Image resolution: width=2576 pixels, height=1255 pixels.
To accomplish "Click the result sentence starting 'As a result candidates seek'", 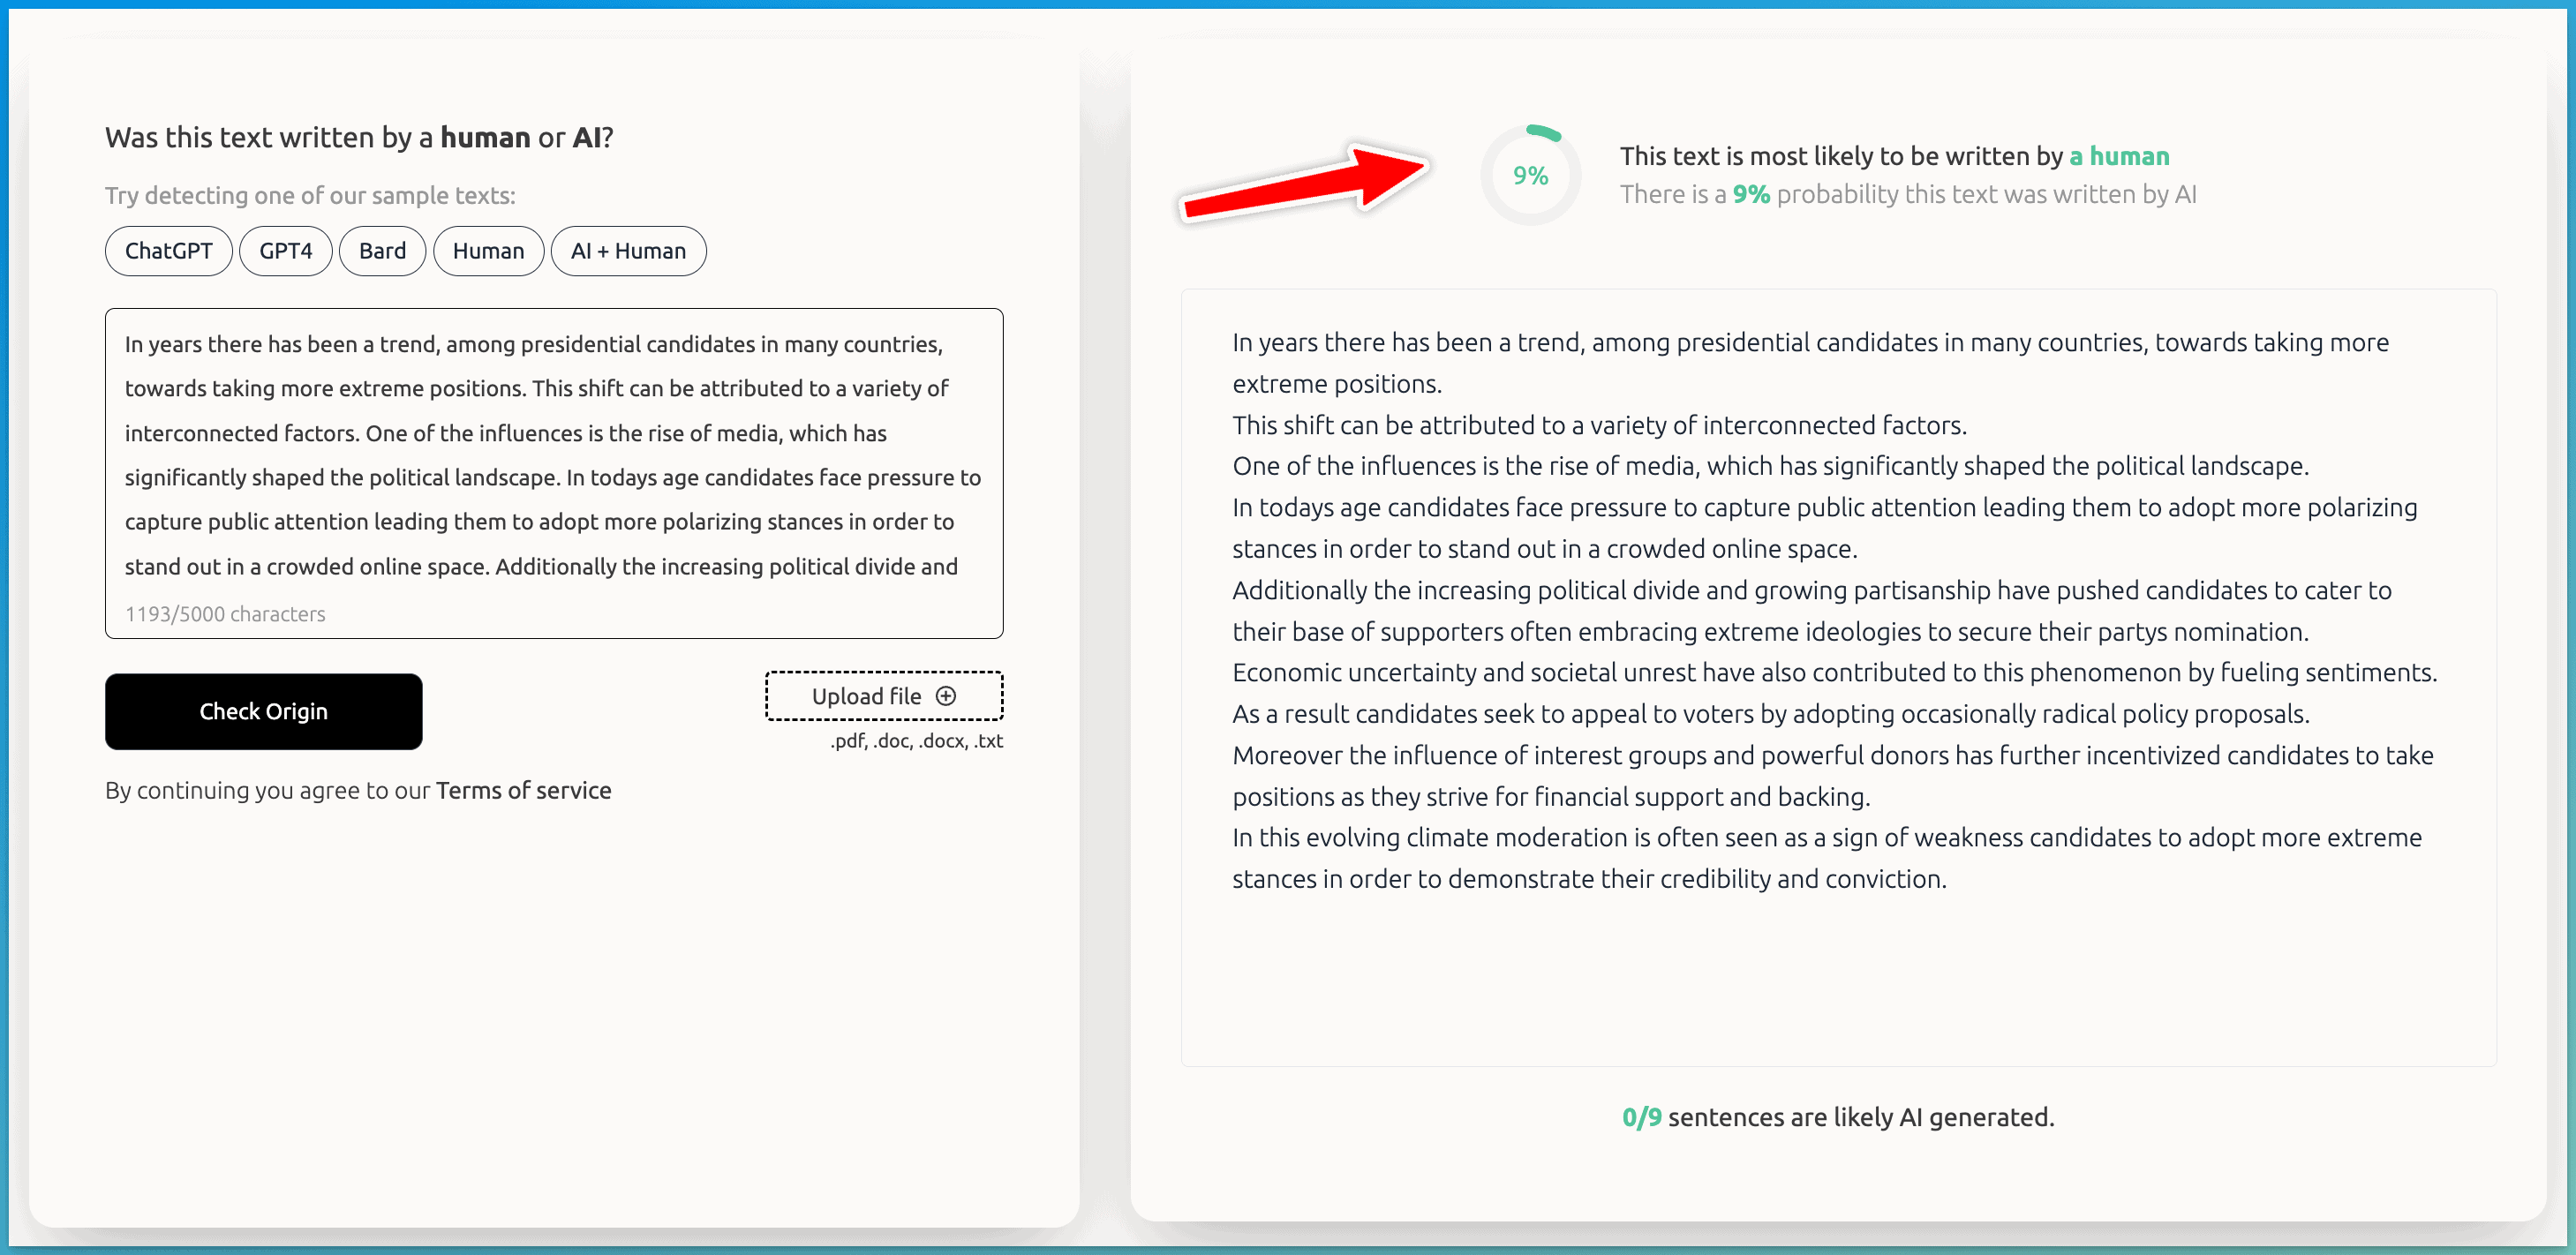I will [1770, 714].
